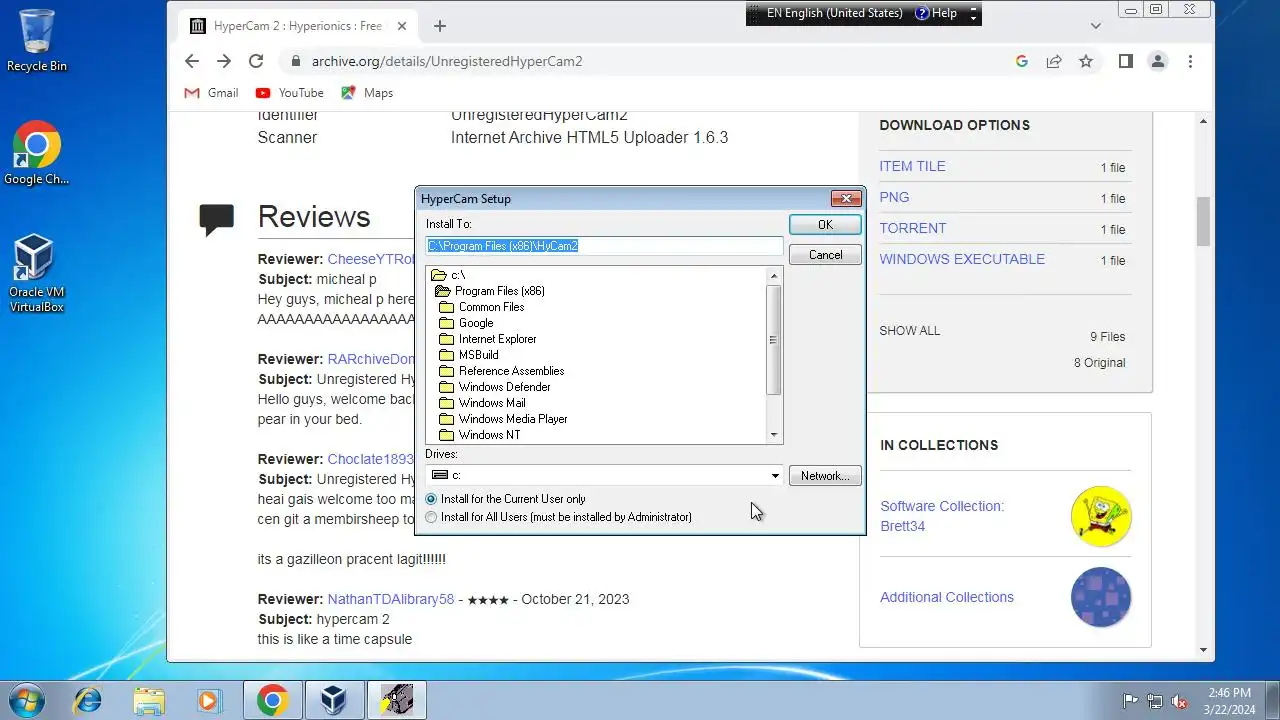The width and height of the screenshot is (1280, 720).
Task: Open the muted volume tray icon
Action: click(x=1179, y=701)
